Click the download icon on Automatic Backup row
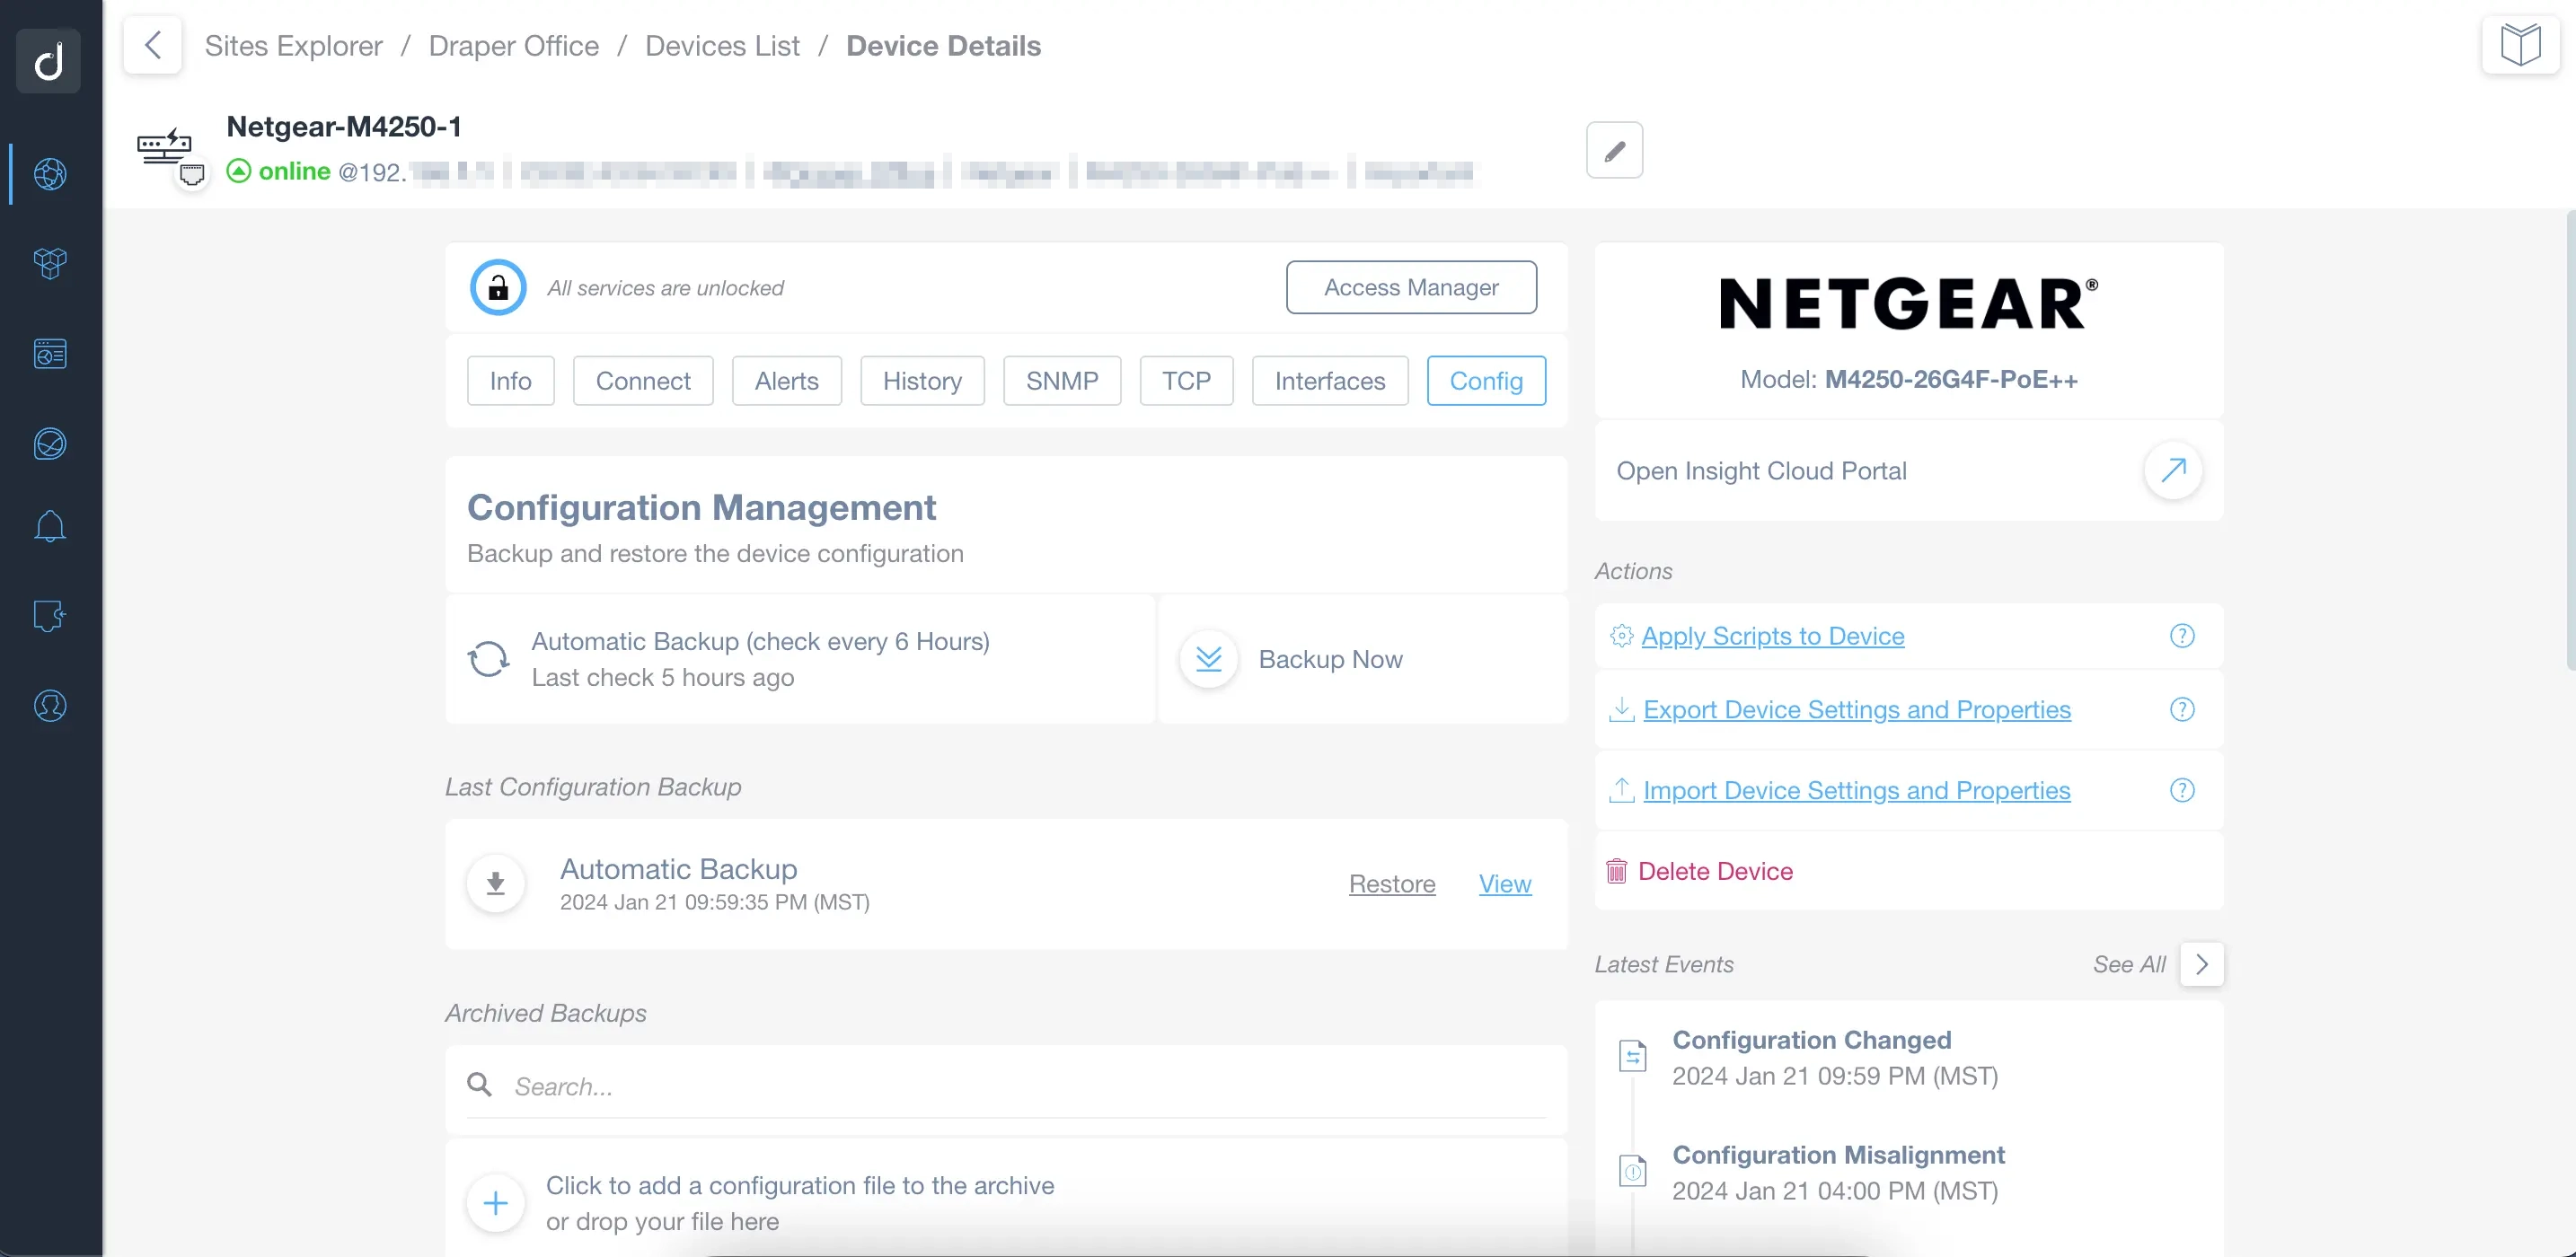 pos(496,883)
